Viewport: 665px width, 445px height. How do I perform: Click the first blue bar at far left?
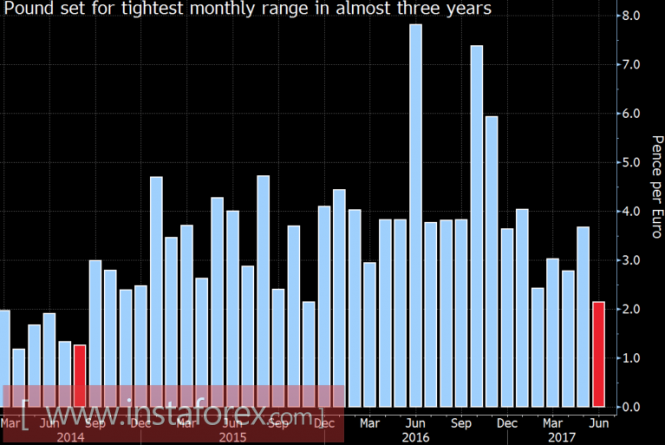tap(4, 358)
